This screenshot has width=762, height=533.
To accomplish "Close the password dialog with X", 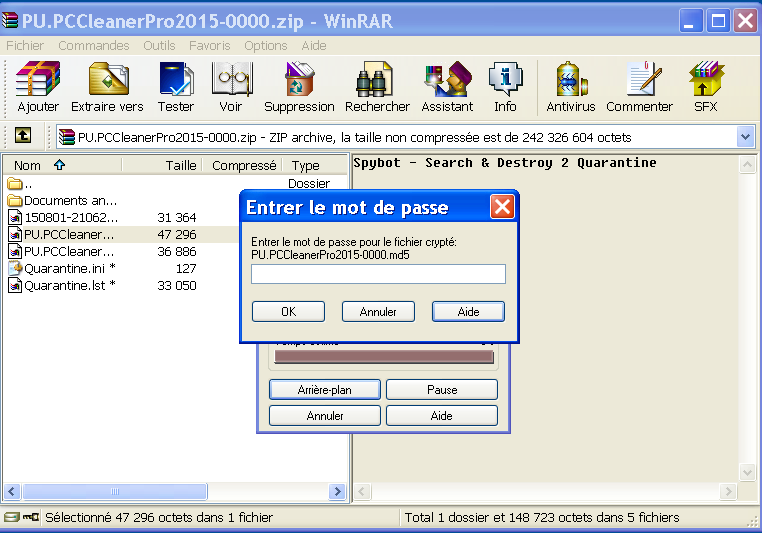I will tap(502, 207).
